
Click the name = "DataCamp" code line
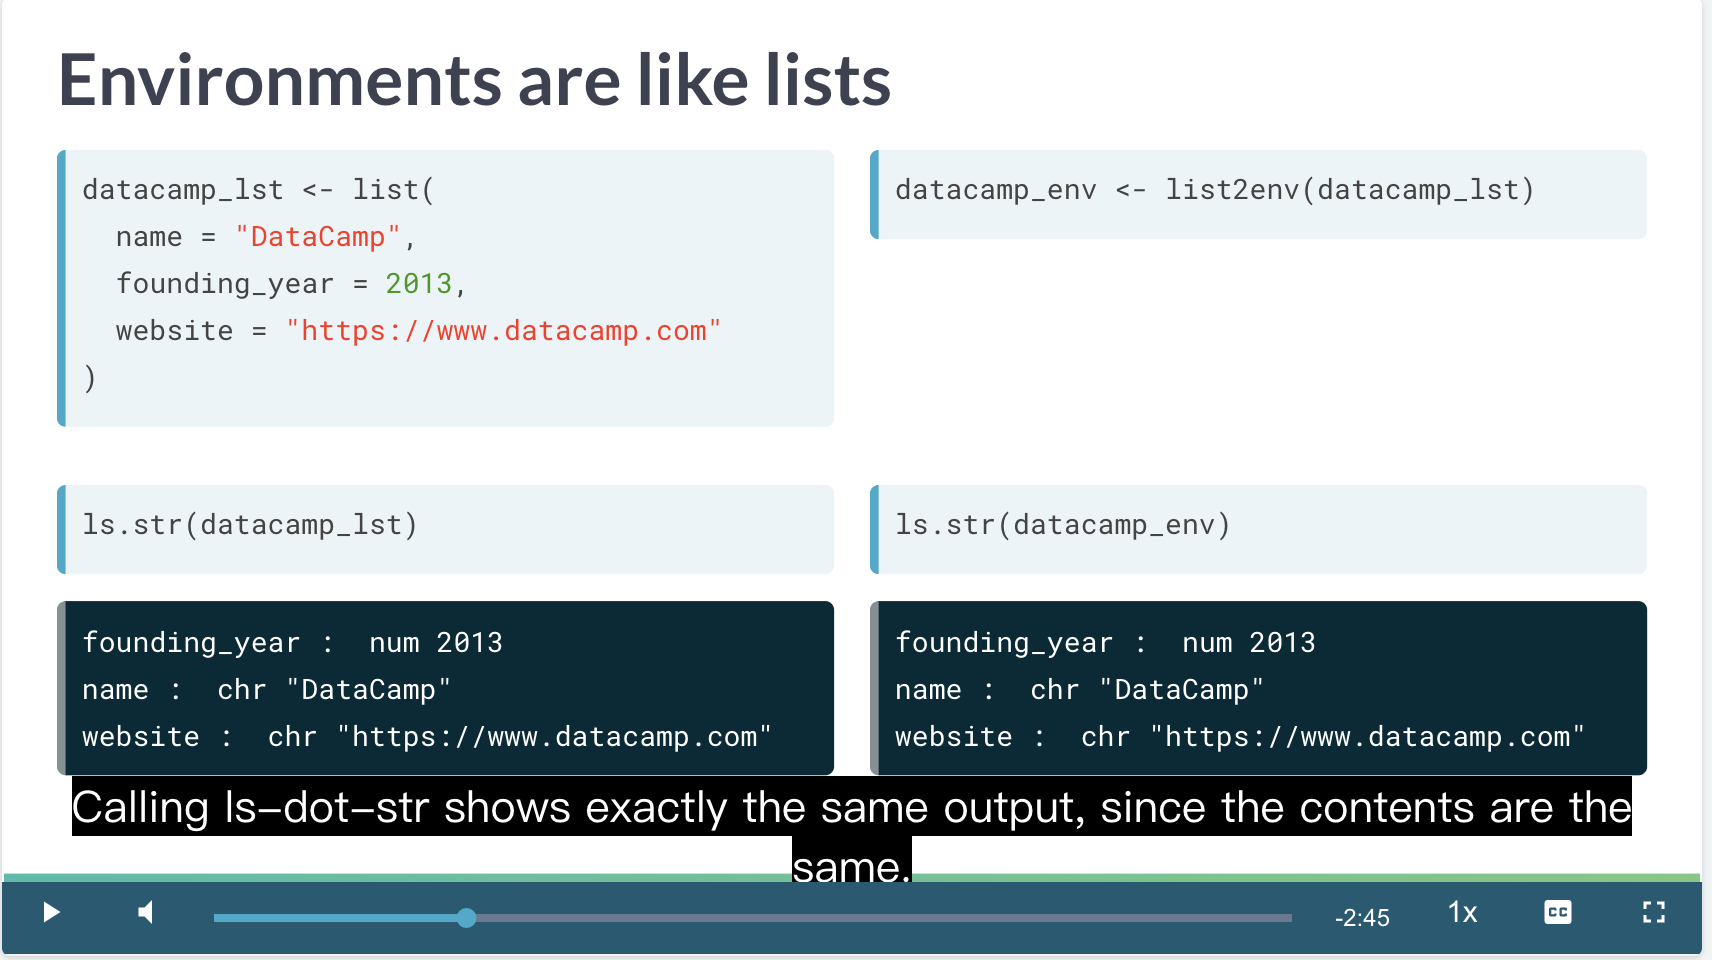(266, 237)
